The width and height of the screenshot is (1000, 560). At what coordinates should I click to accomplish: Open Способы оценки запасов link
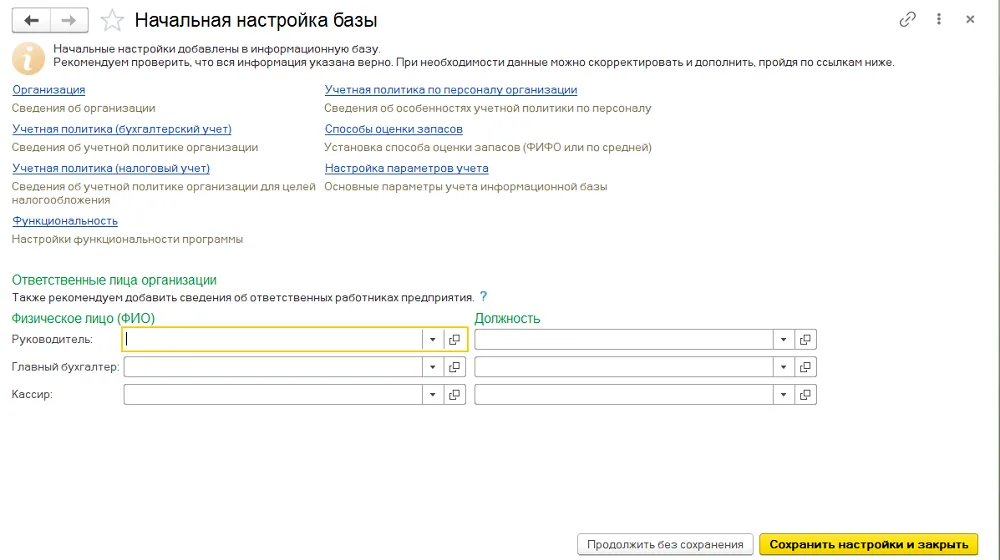(x=393, y=129)
